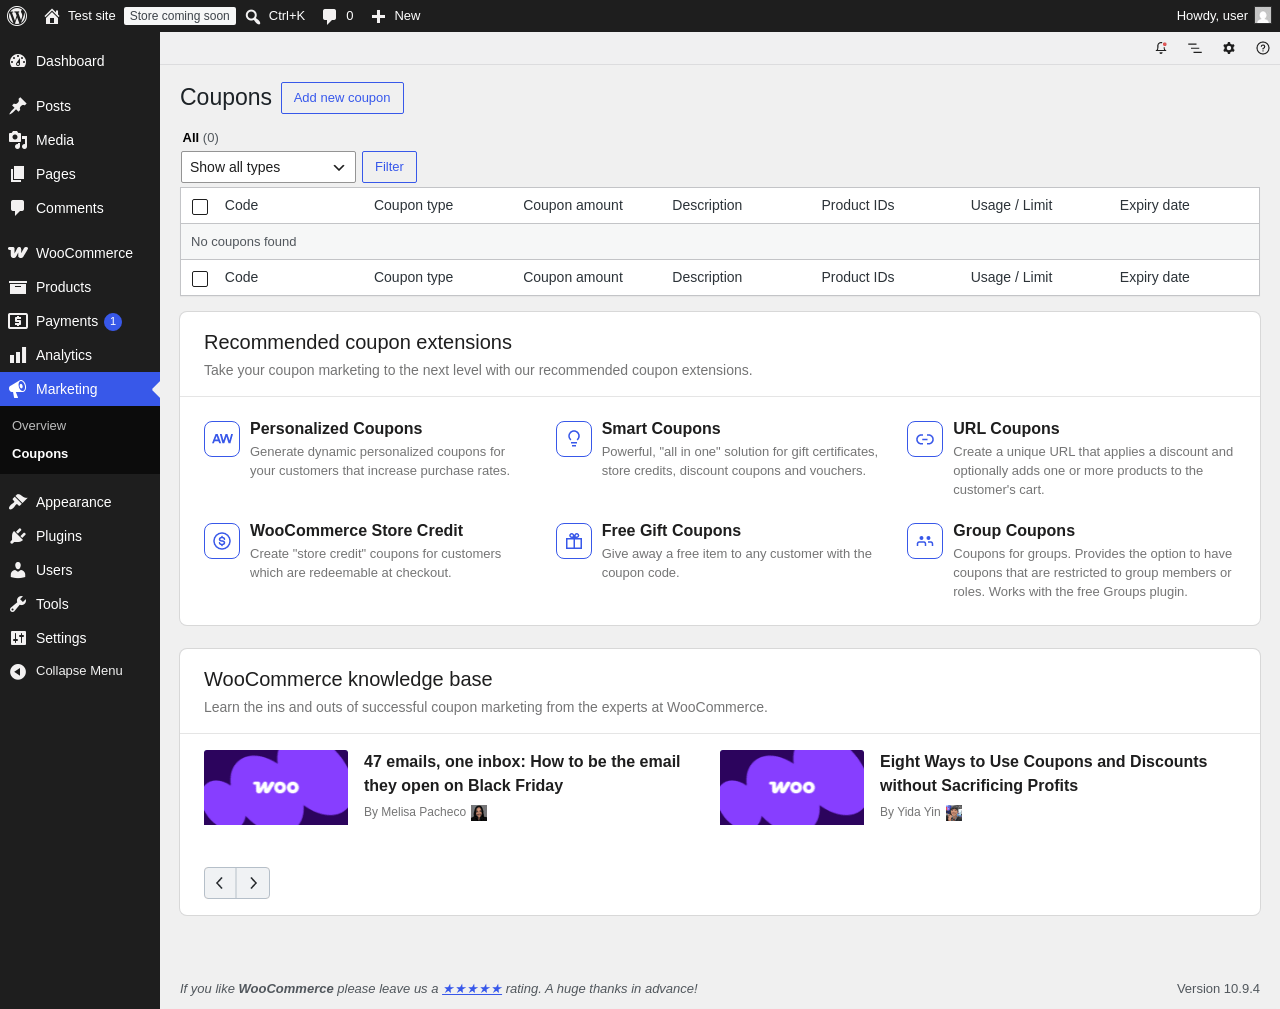
Task: Click the Smart Coupons lightbulb icon
Action: click(x=574, y=439)
